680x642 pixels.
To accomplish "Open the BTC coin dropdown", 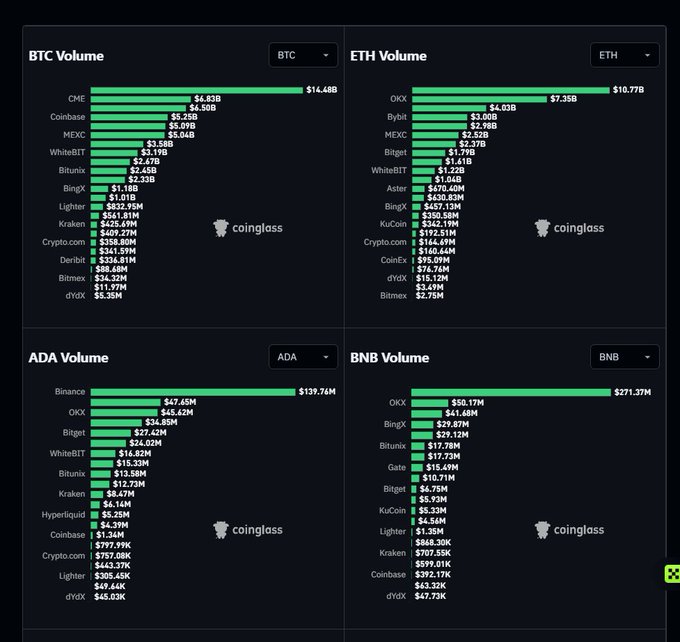I will click(x=303, y=55).
